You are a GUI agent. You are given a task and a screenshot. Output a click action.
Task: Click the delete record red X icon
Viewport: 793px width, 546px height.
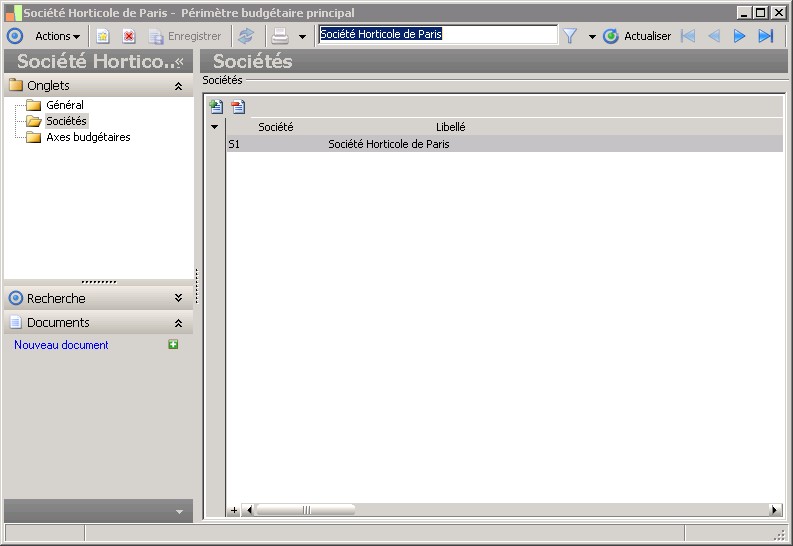click(129, 36)
